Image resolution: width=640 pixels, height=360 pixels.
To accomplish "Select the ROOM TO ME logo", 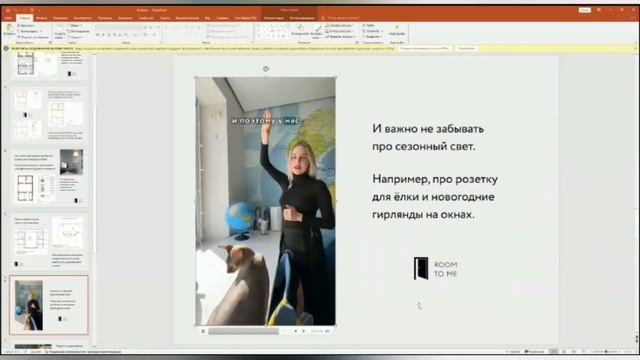I will point(435,269).
